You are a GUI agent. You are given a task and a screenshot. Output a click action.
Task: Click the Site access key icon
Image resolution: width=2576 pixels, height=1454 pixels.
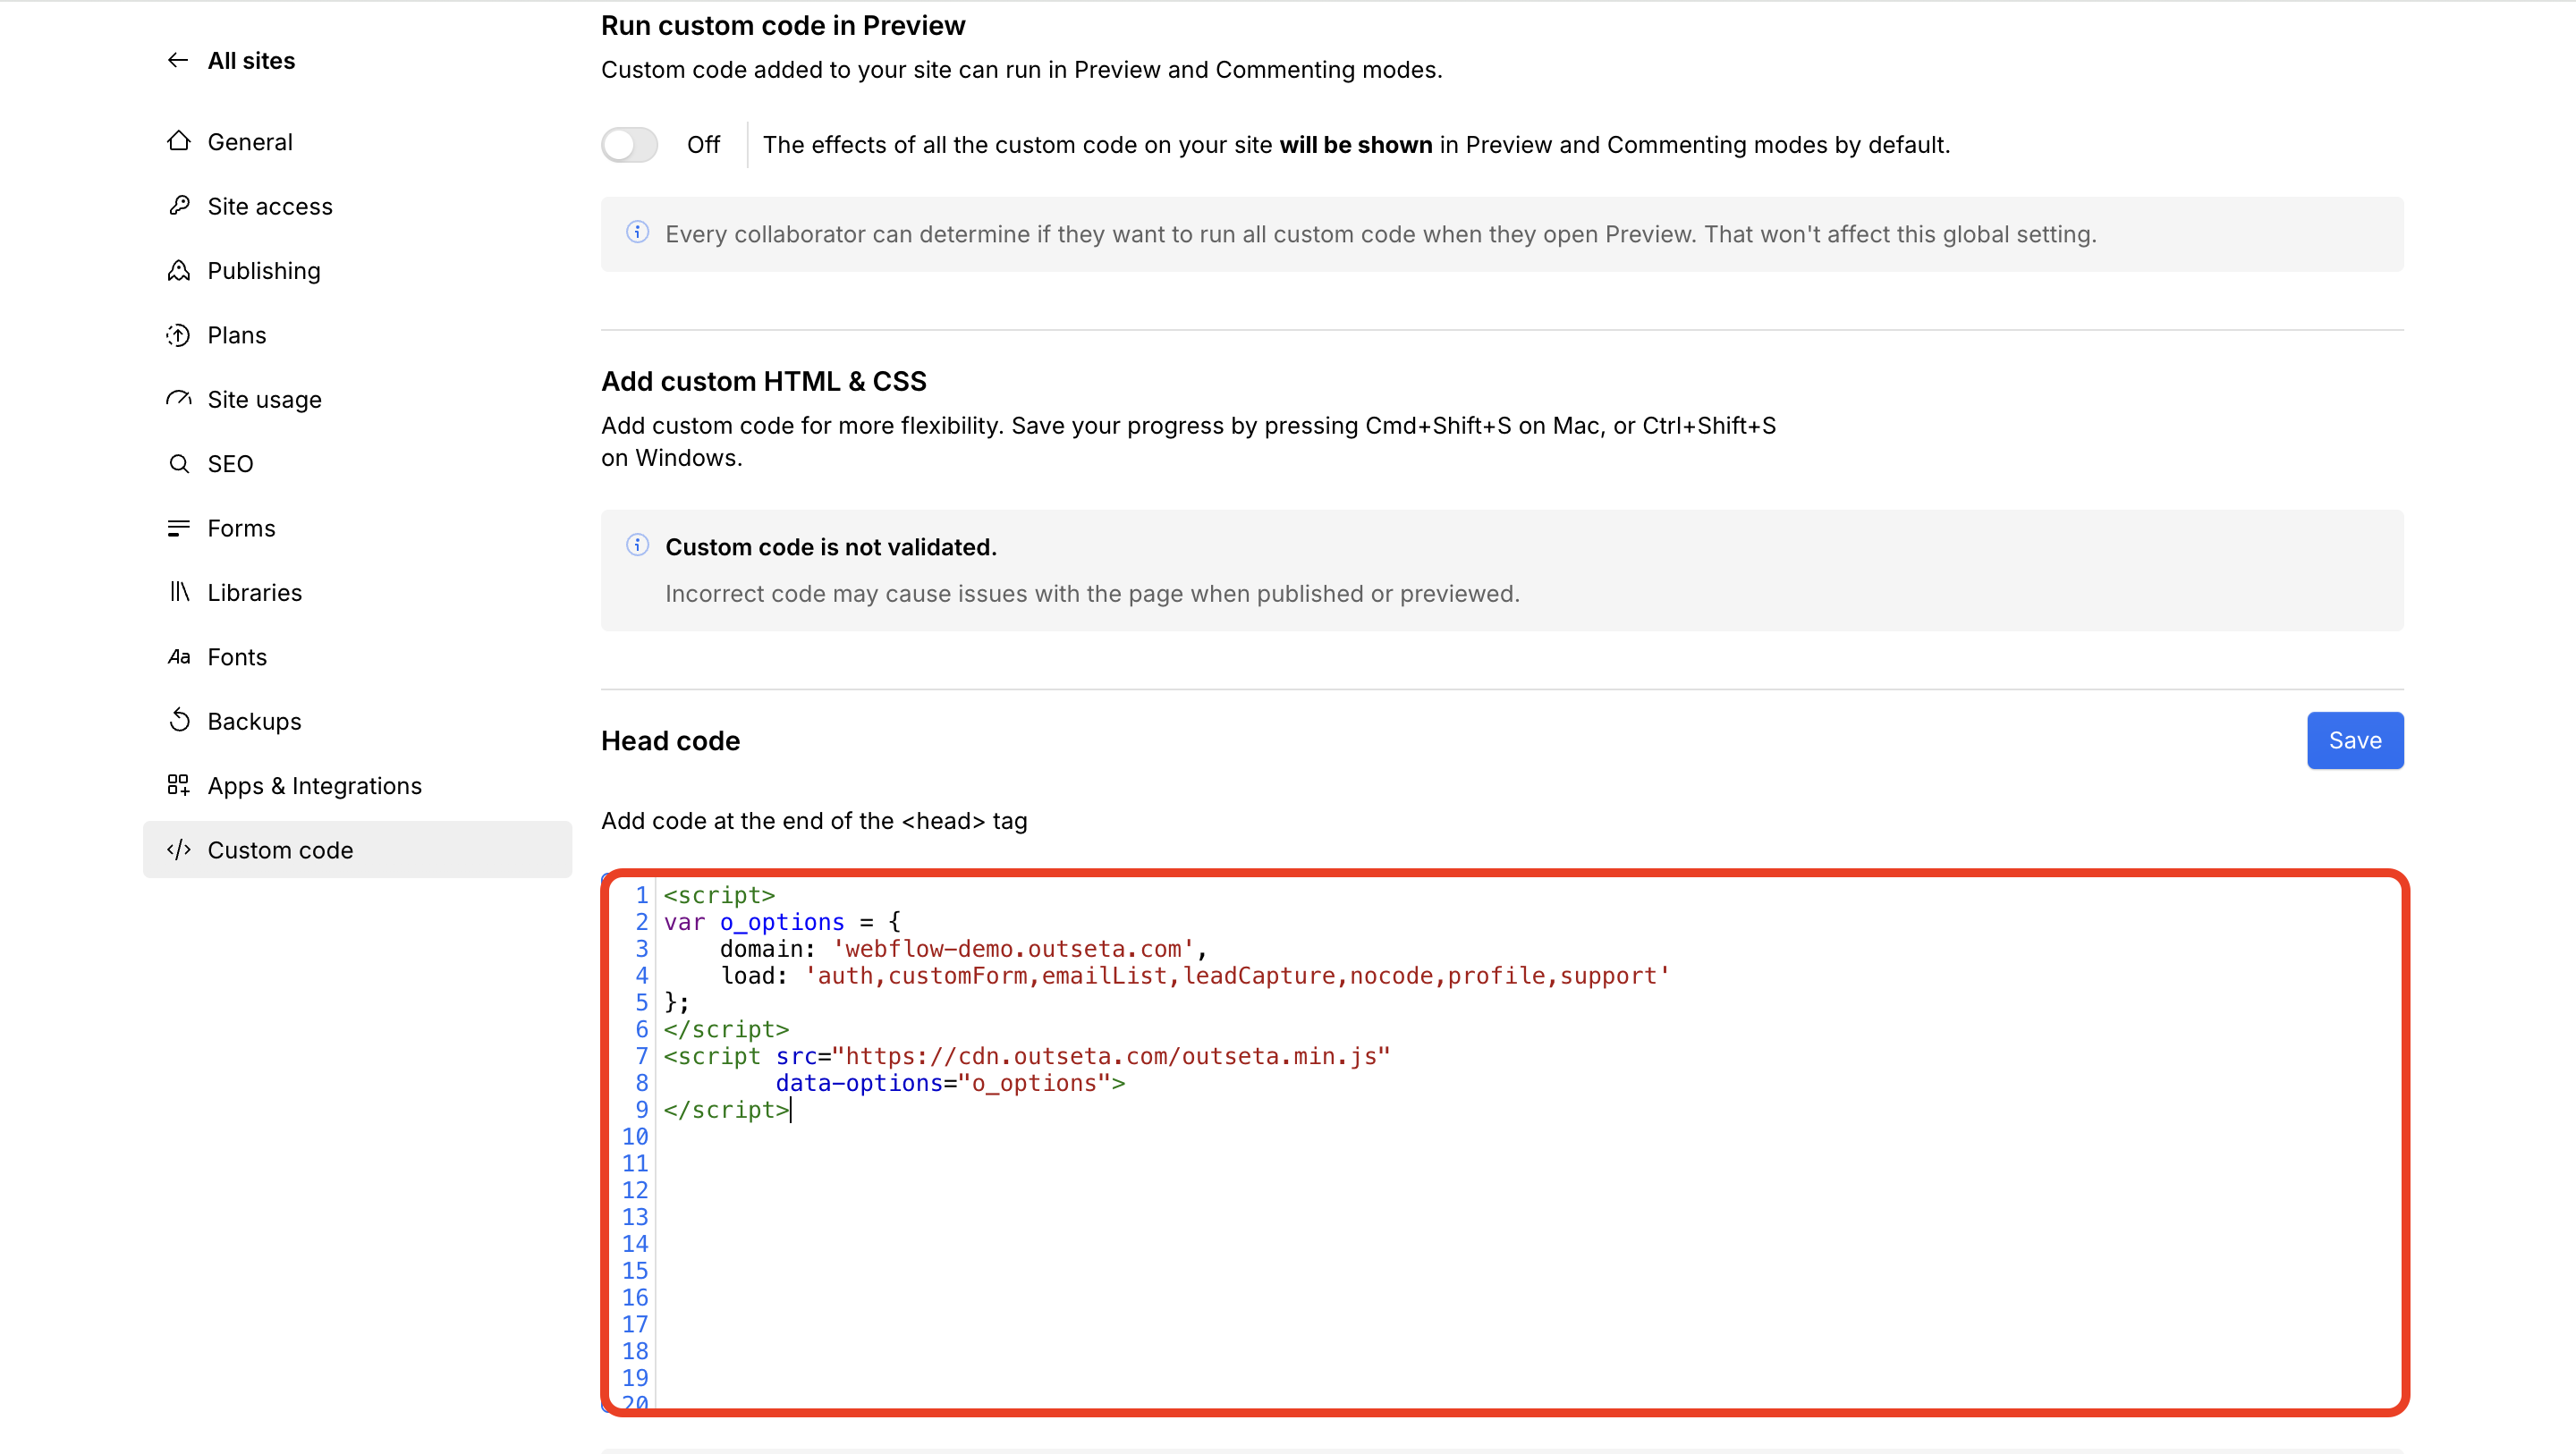coord(178,206)
